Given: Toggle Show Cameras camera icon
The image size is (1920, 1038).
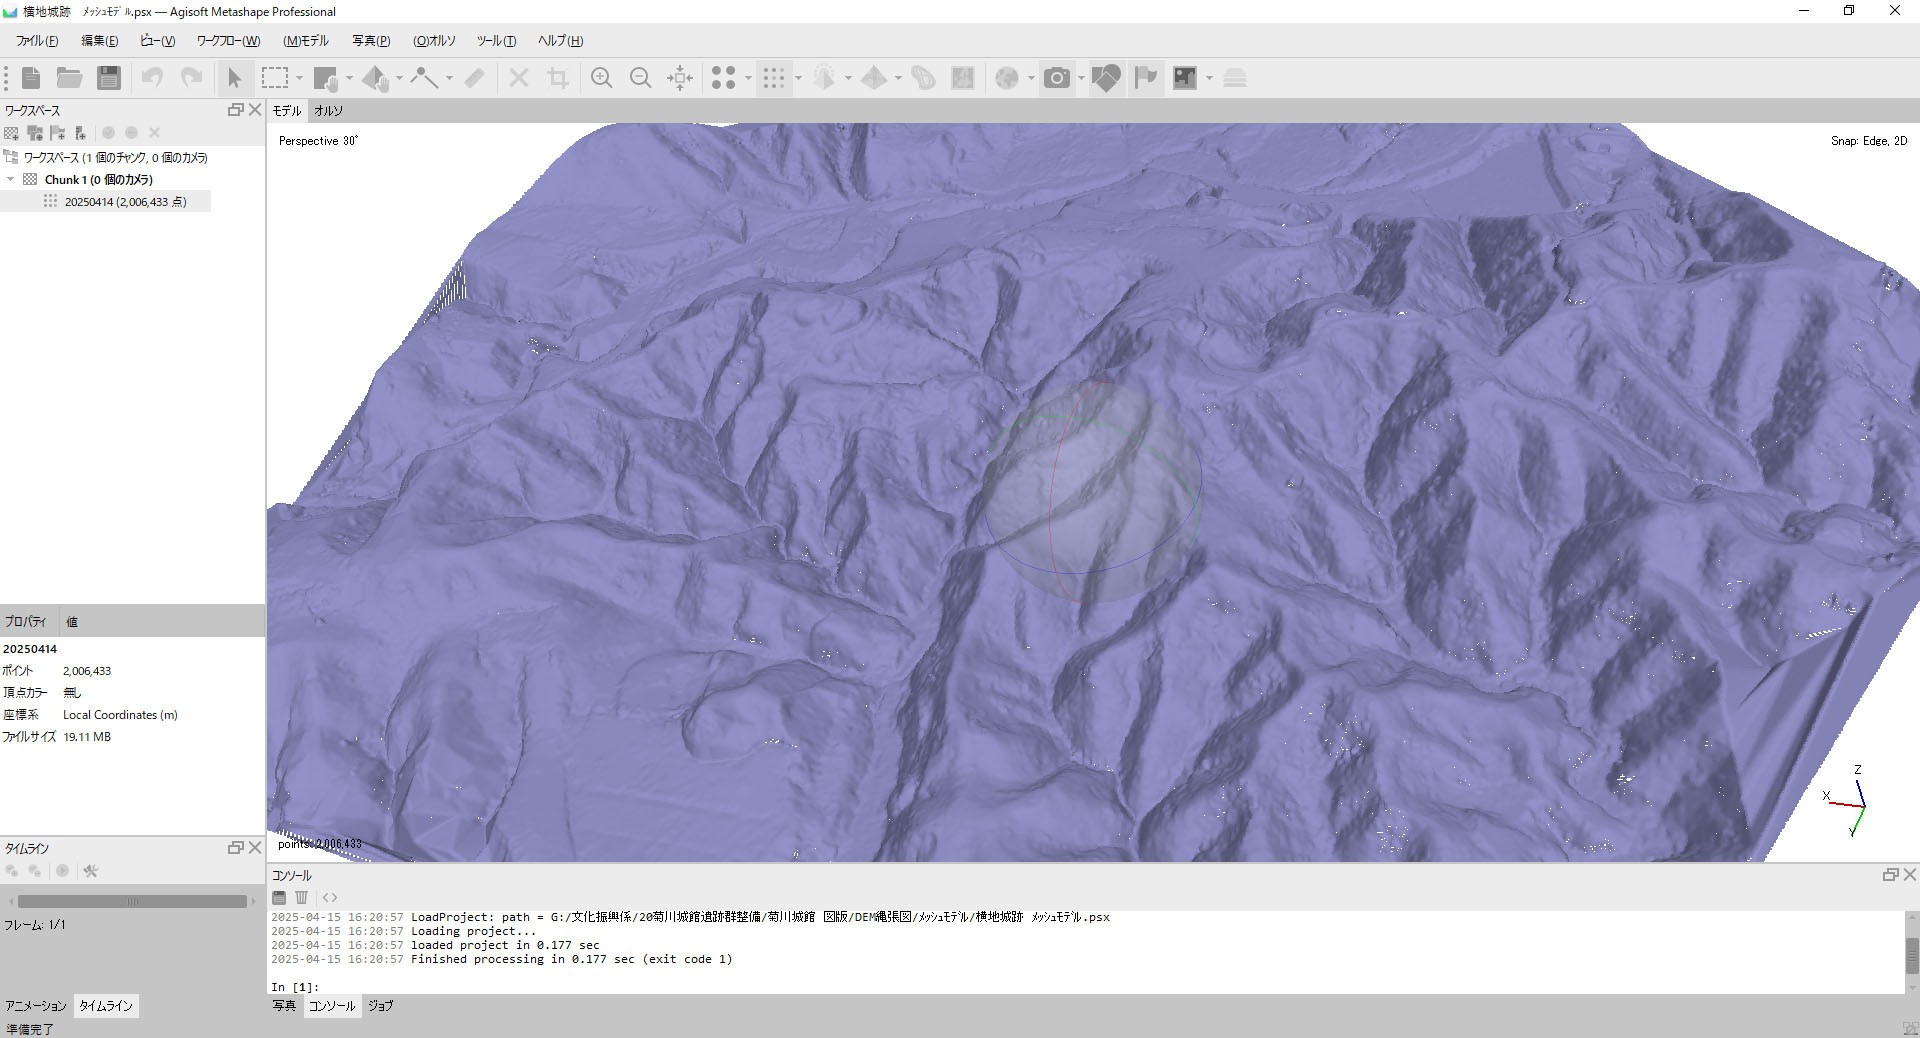Looking at the screenshot, I should click(1057, 78).
